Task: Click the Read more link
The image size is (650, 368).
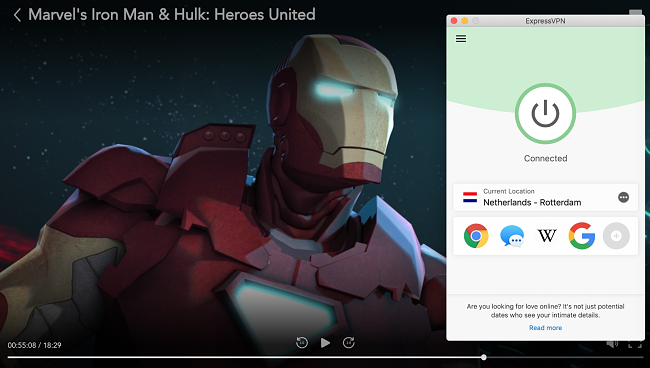Action: click(545, 327)
